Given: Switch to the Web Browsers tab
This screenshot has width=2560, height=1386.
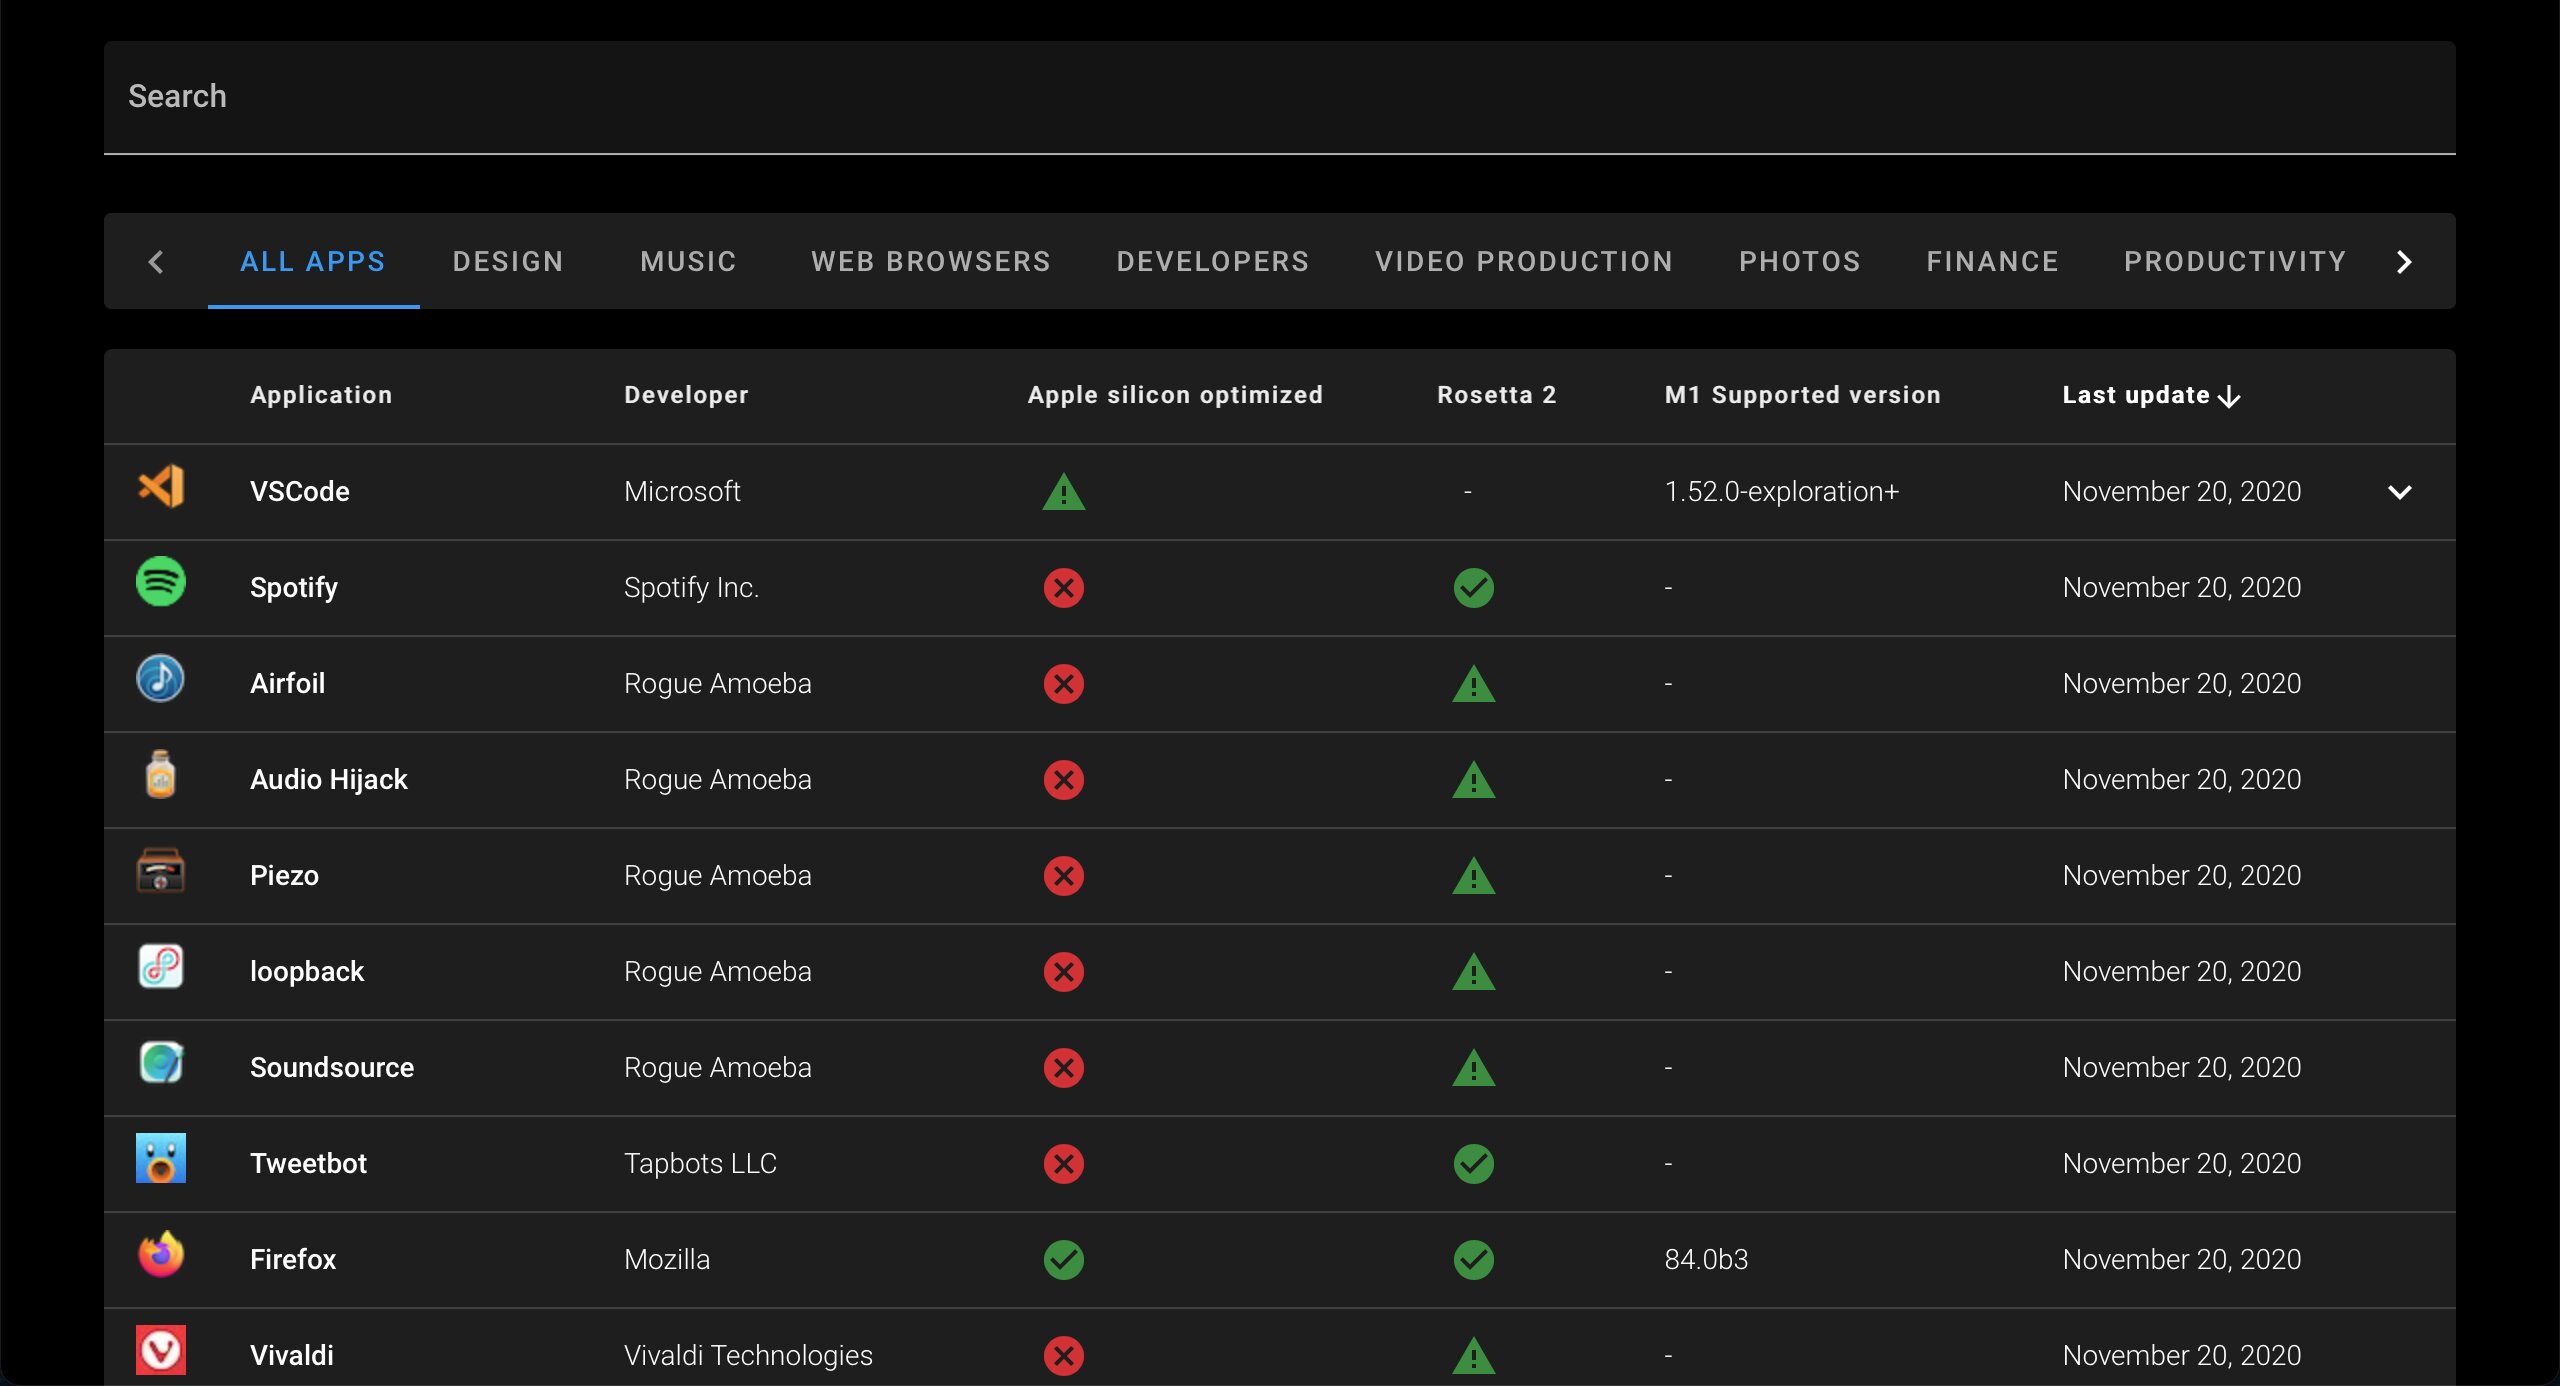Looking at the screenshot, I should (931, 262).
